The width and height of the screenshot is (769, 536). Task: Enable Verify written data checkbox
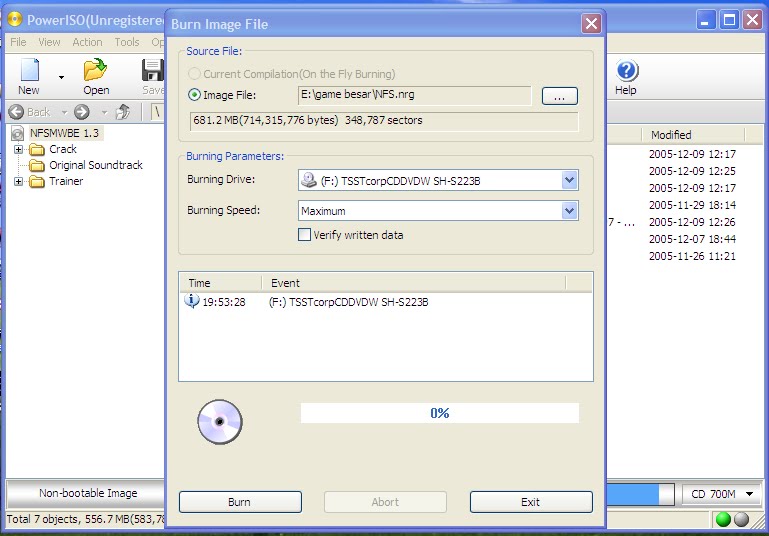click(305, 235)
